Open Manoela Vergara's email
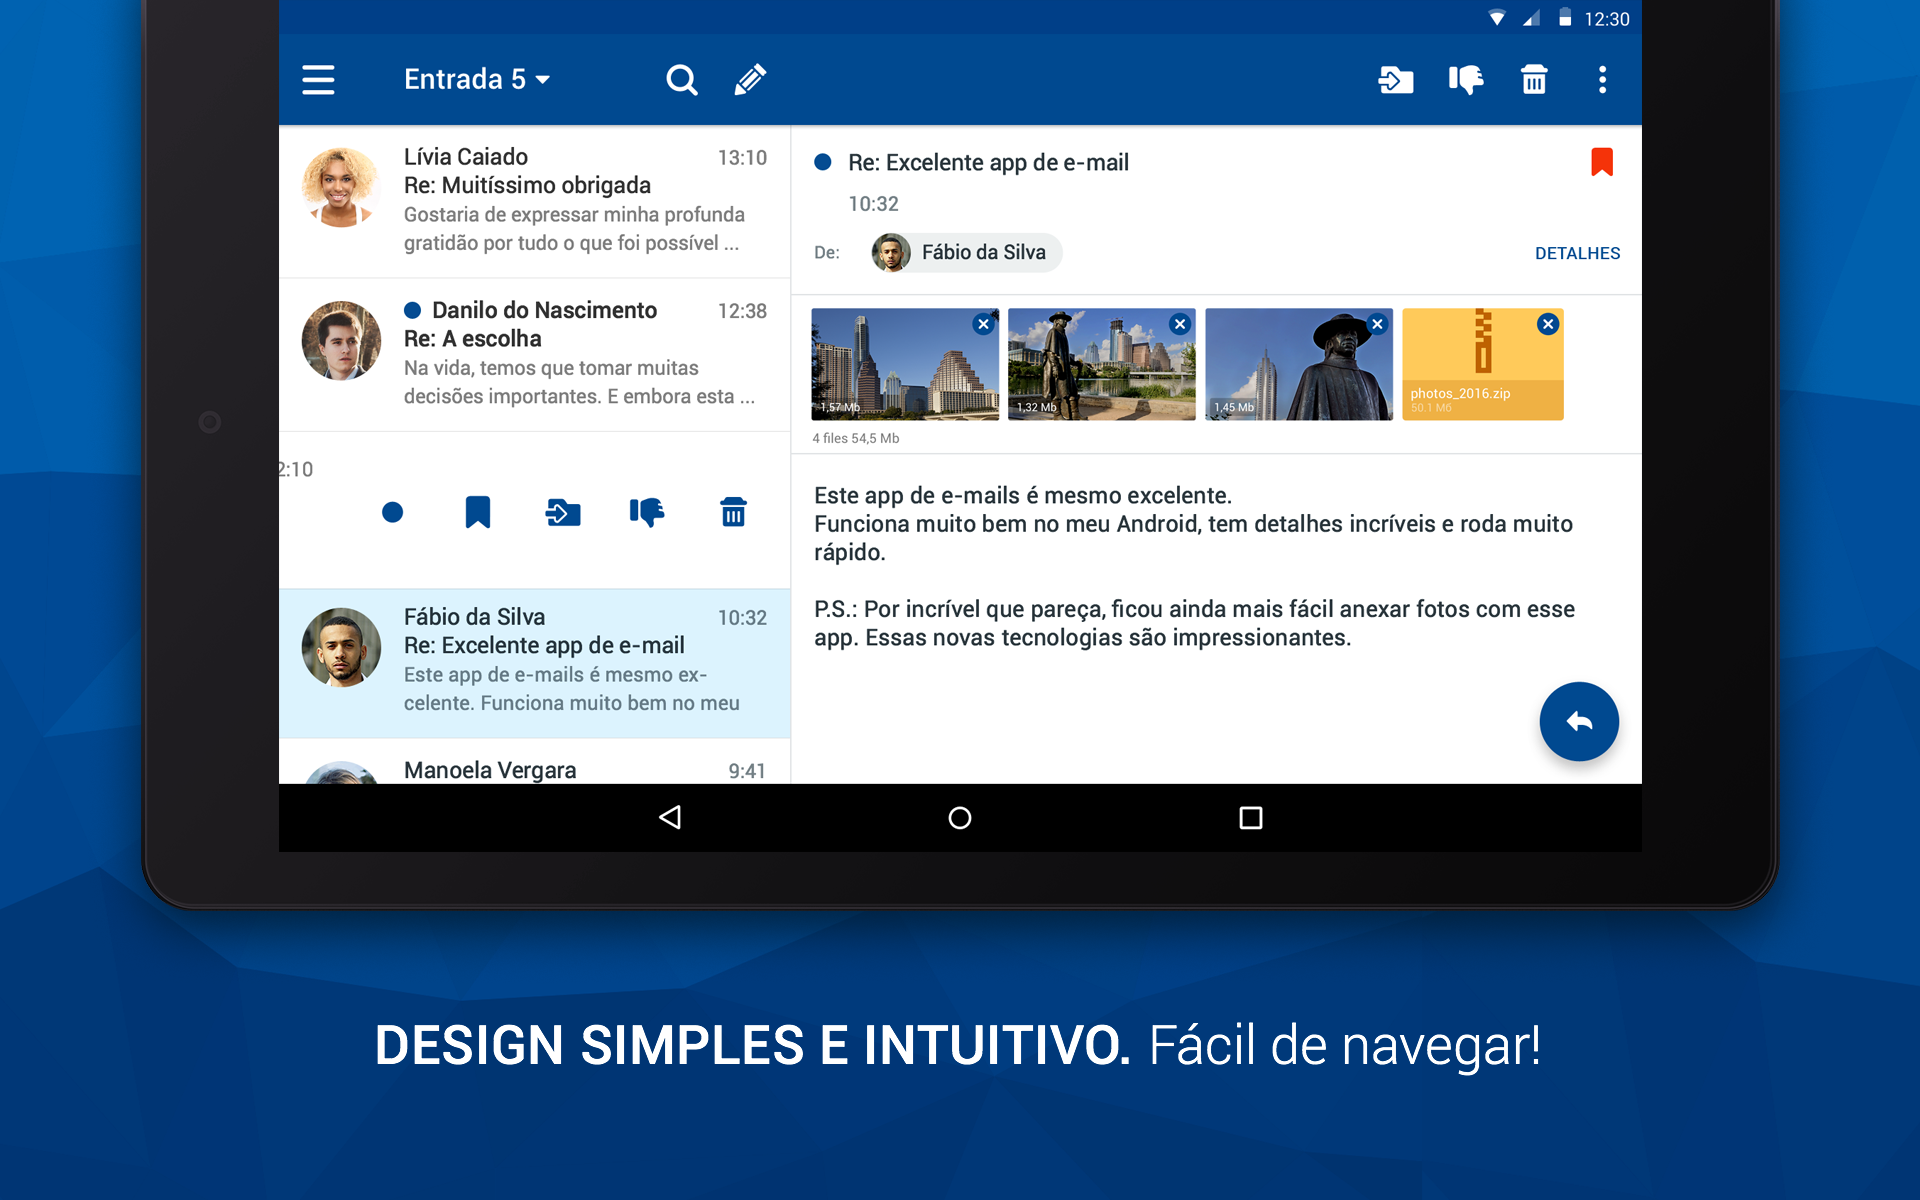1920x1200 pixels. tap(535, 763)
